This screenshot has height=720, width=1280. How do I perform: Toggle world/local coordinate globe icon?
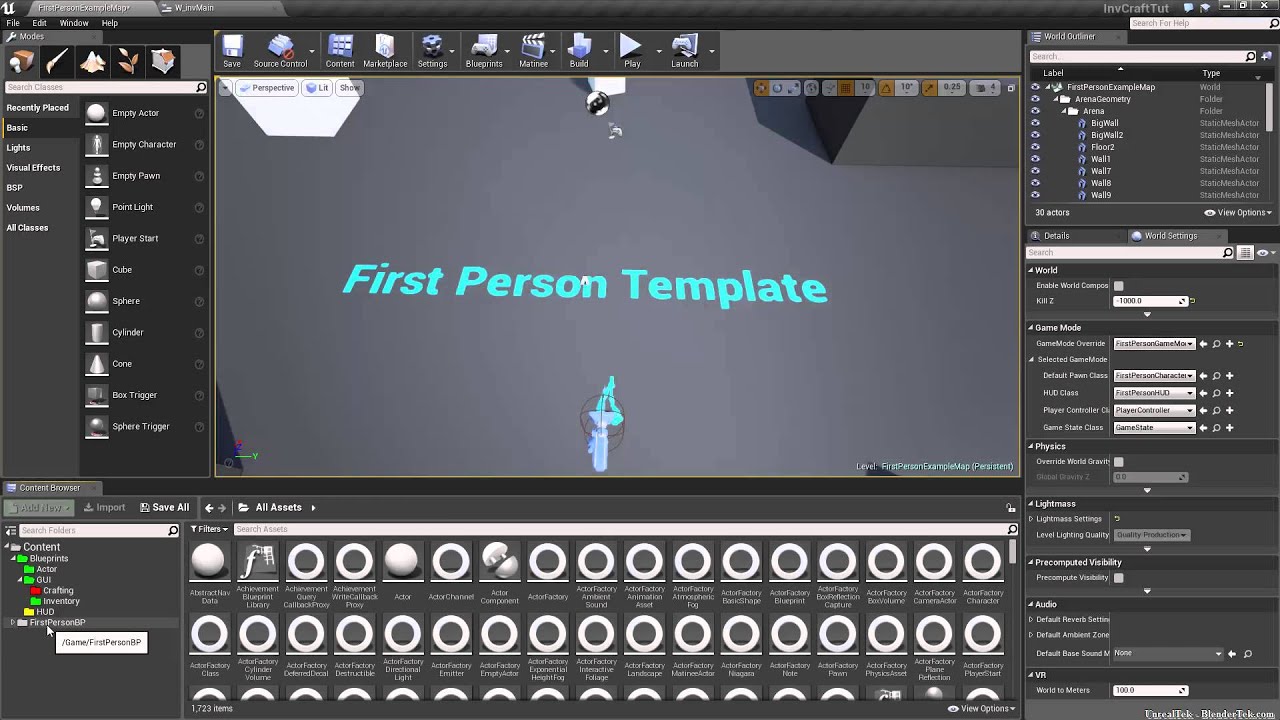pos(812,88)
